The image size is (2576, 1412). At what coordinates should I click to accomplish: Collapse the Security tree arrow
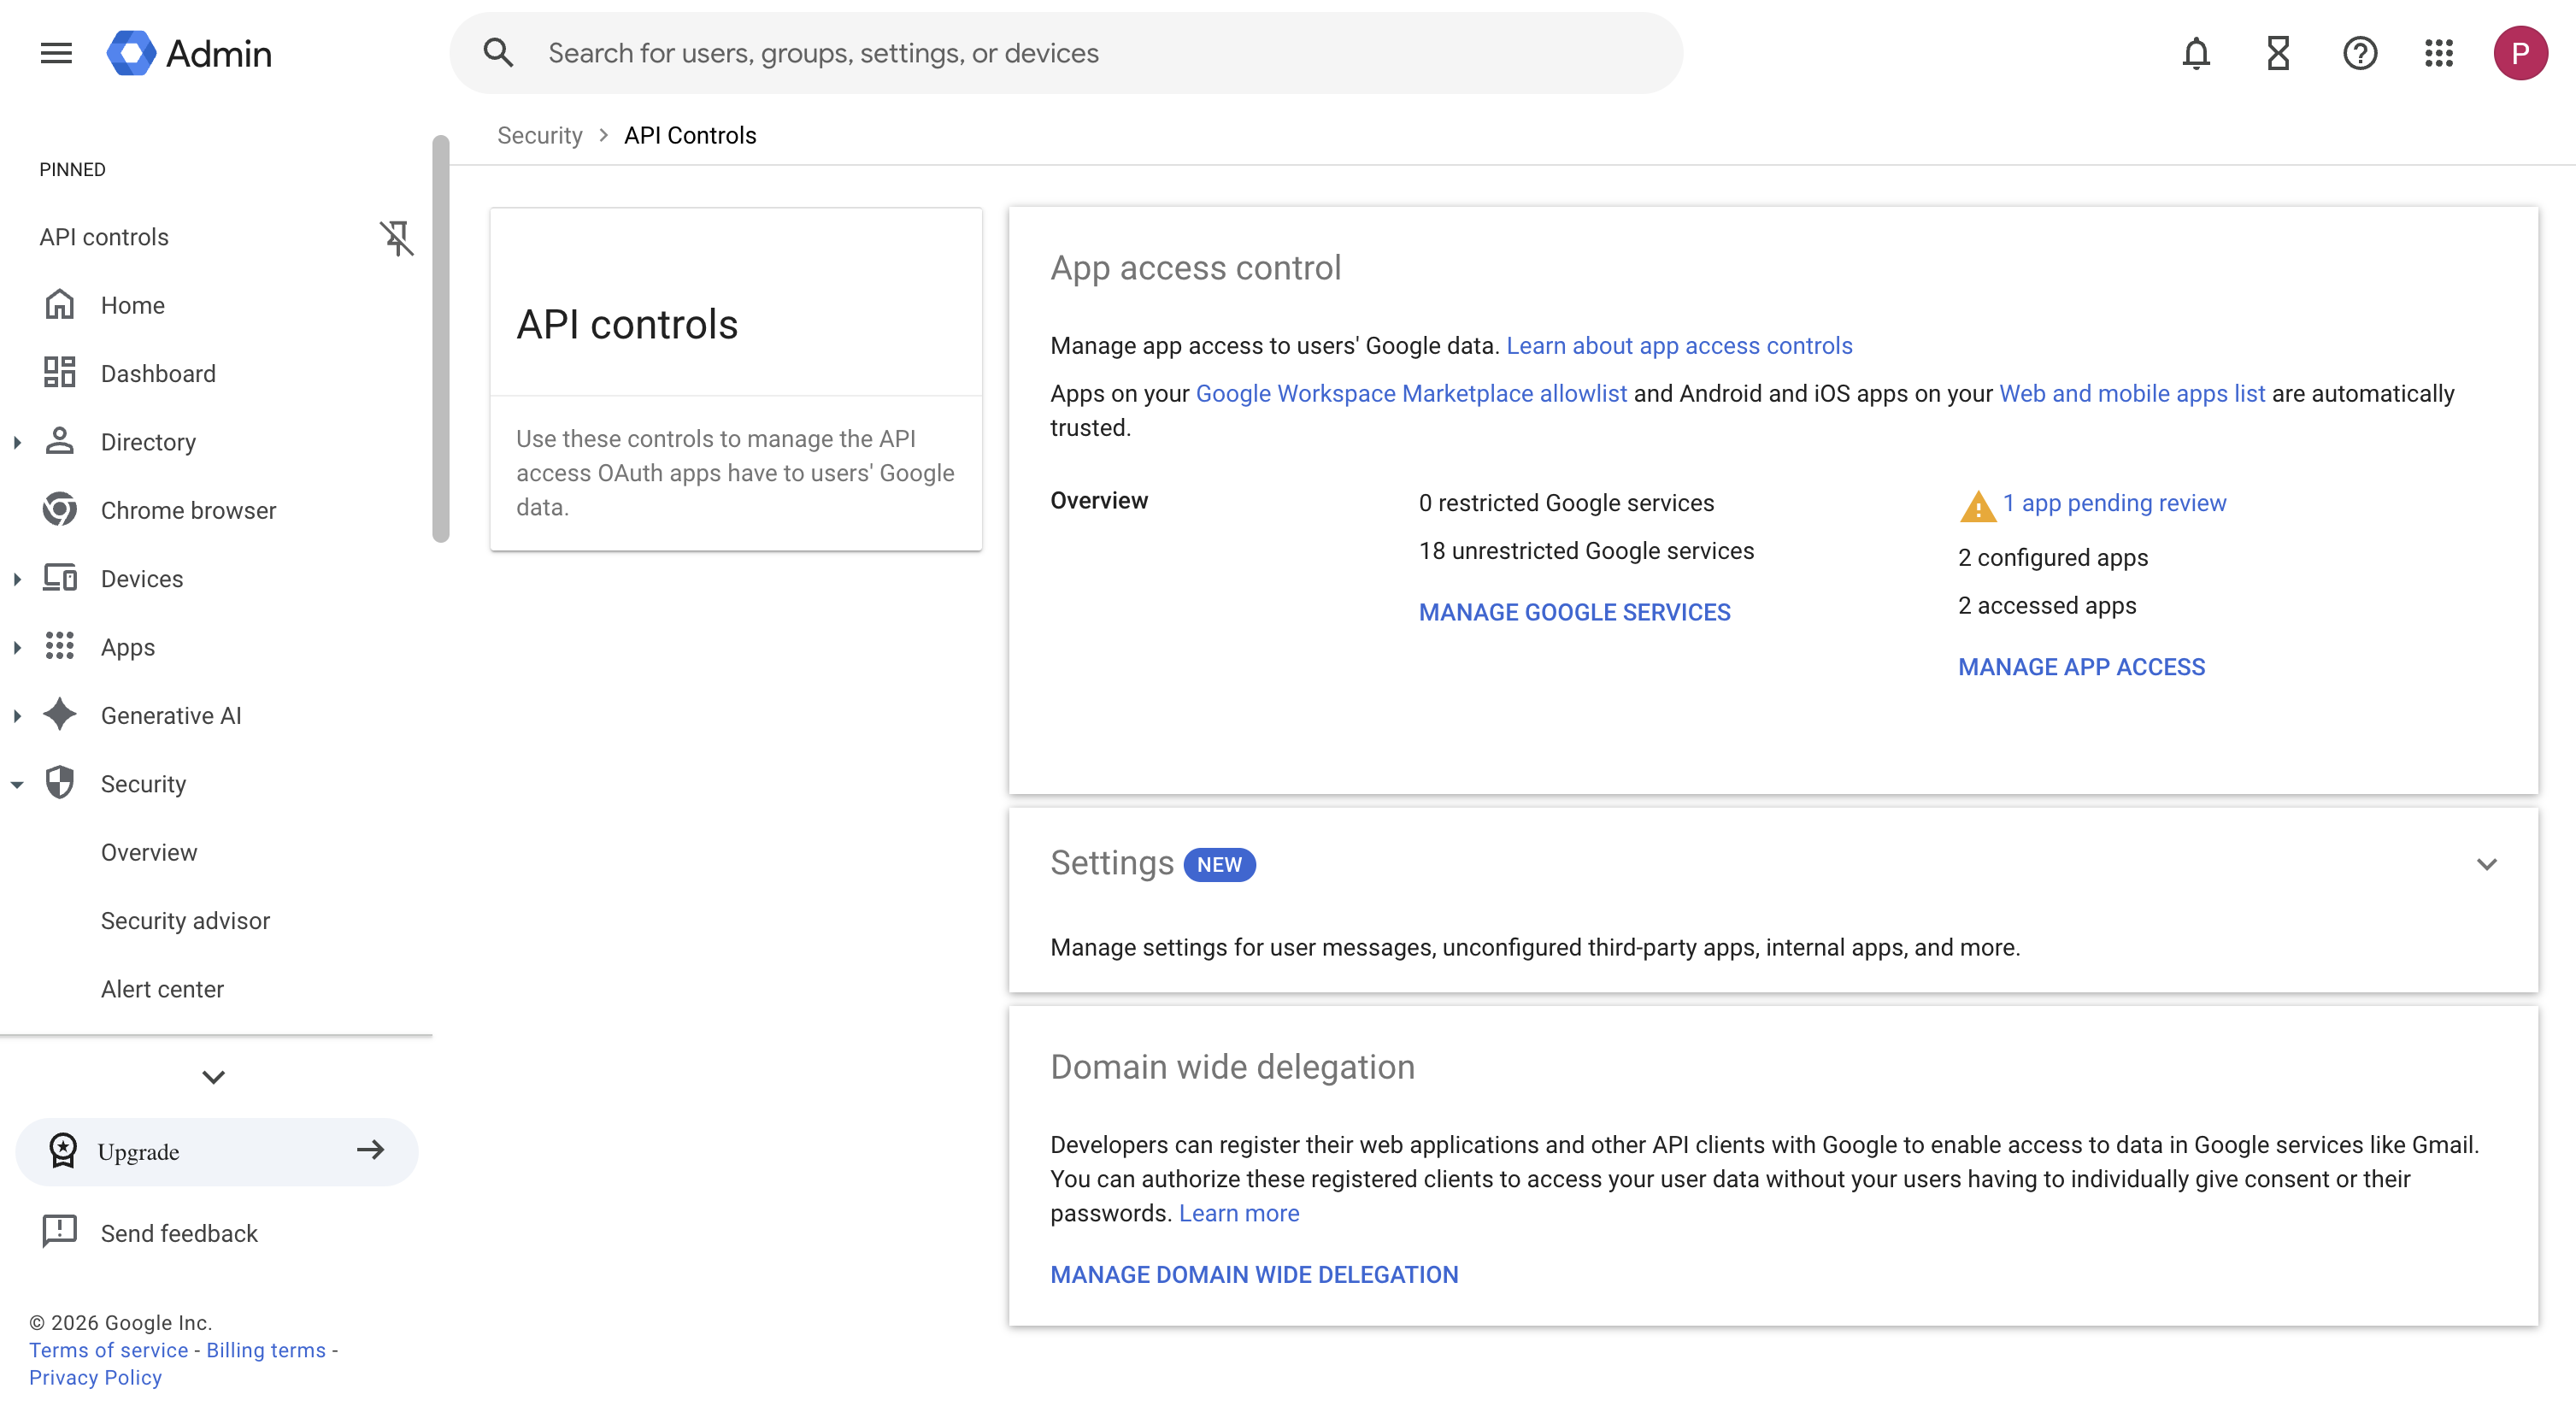pyautogui.click(x=17, y=785)
